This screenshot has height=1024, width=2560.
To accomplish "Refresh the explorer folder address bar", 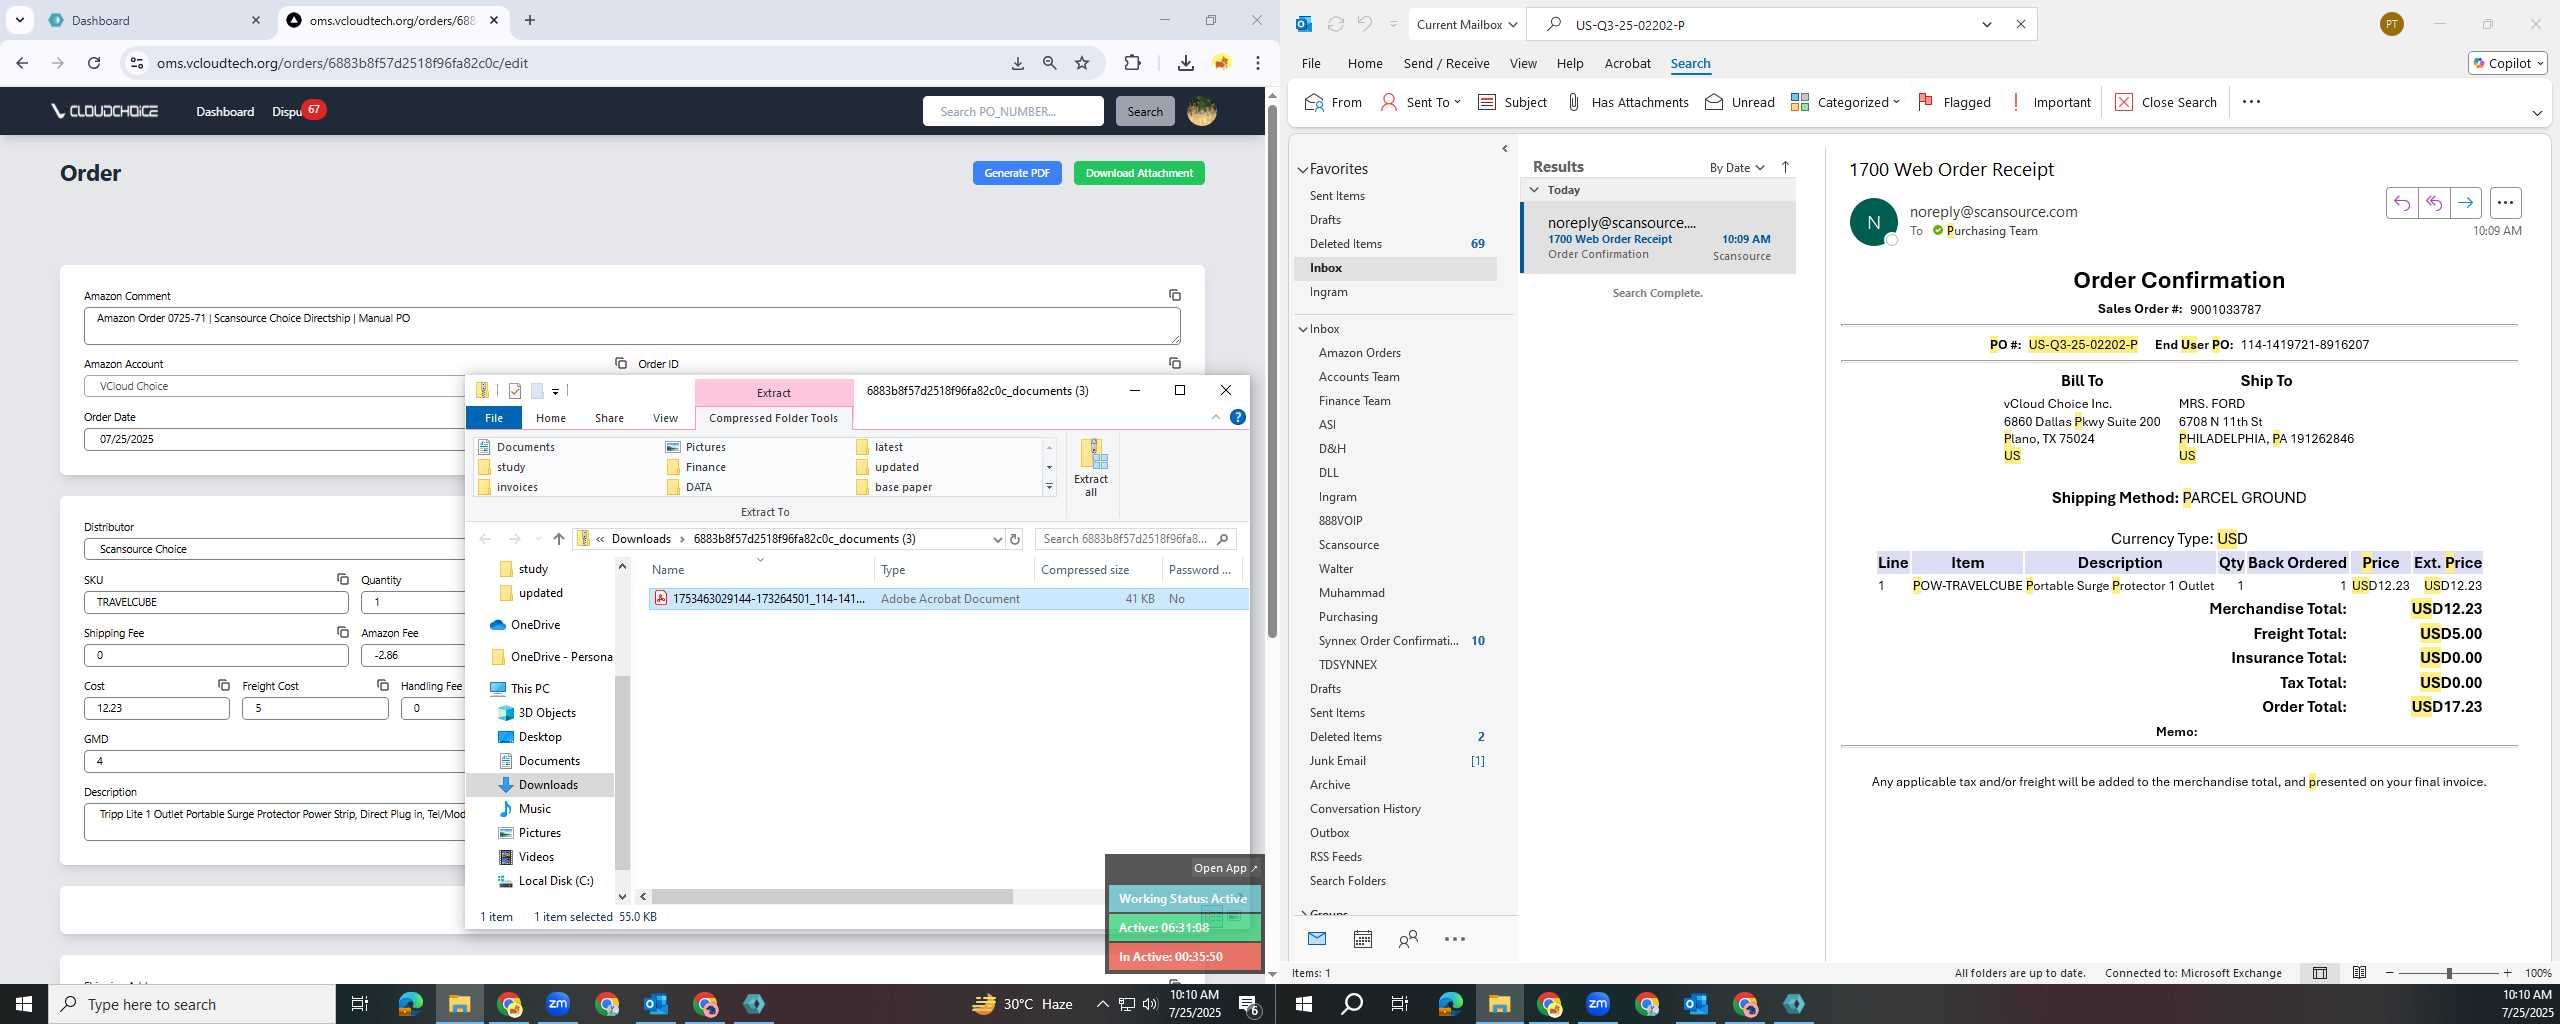I will pos(1014,539).
